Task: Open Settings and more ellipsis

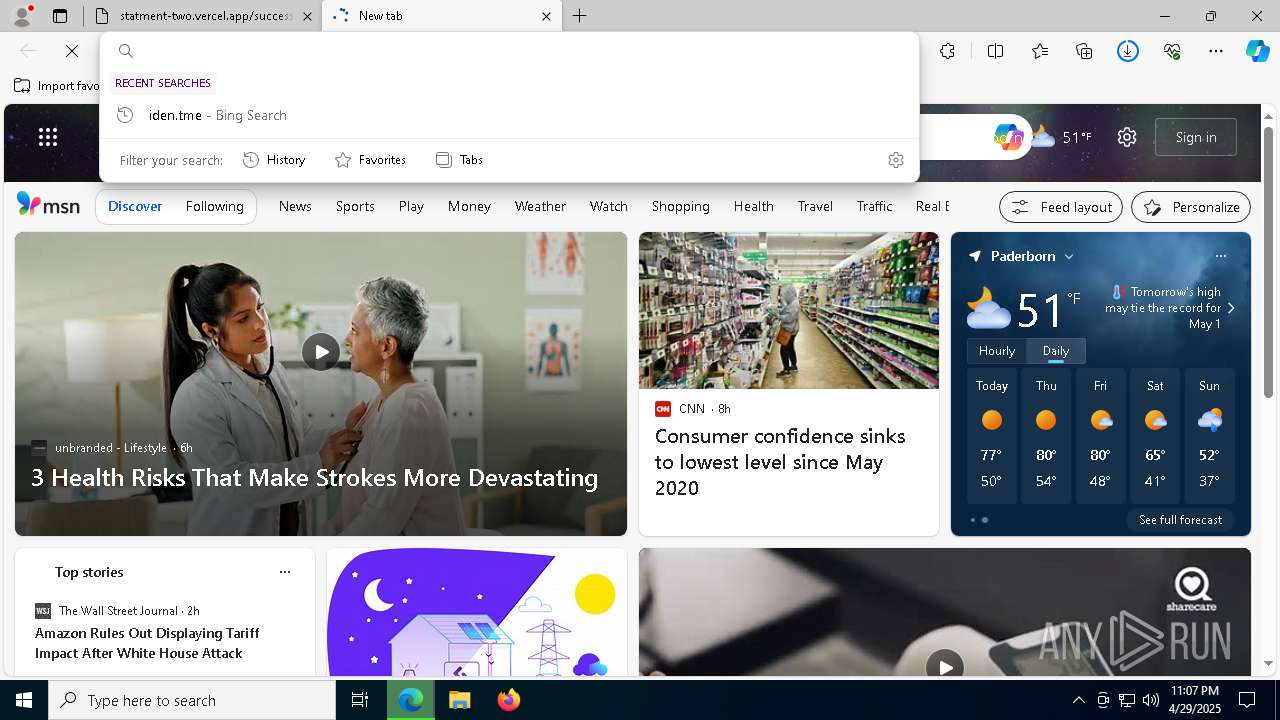Action: (x=1216, y=51)
